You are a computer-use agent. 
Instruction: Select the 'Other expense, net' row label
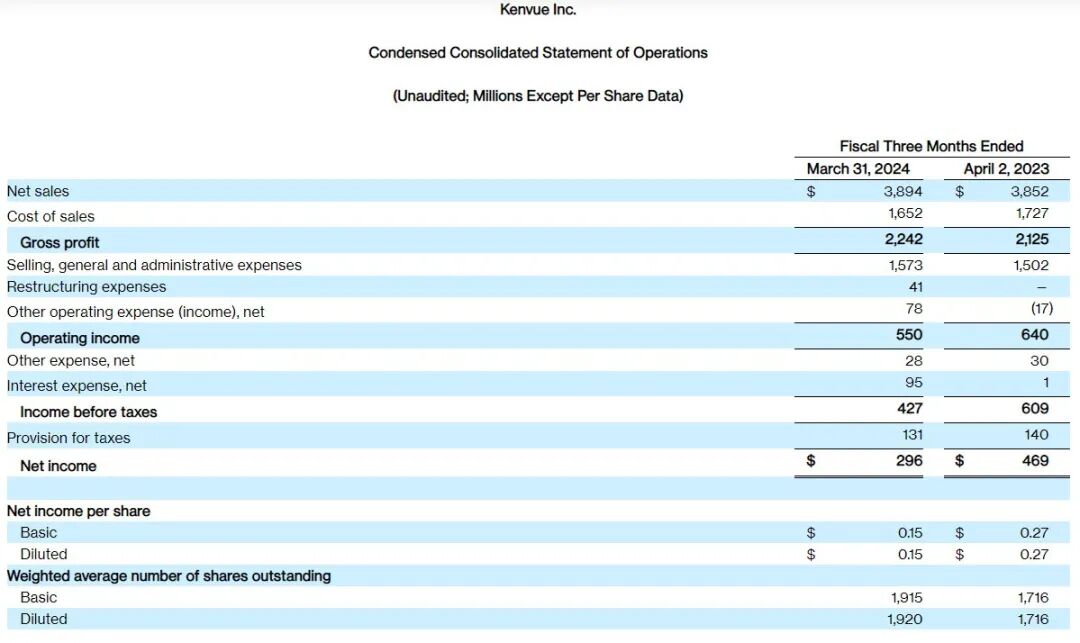coord(71,361)
